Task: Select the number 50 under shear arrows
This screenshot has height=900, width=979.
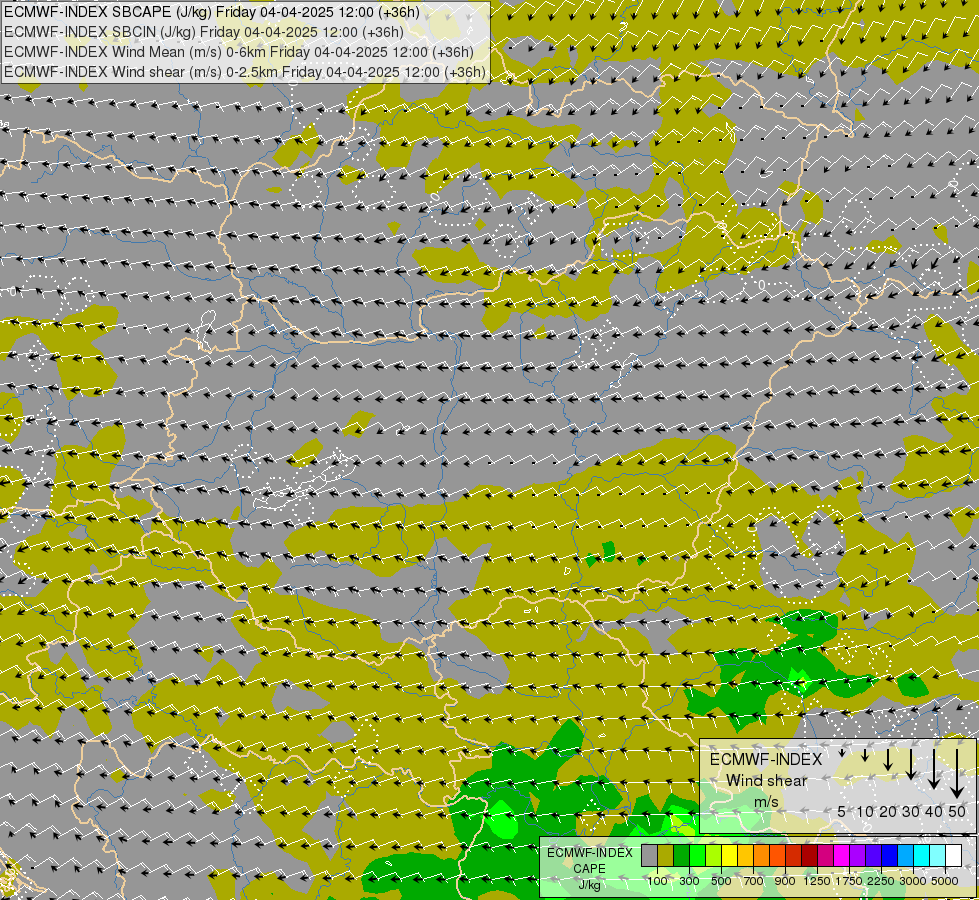Action: [957, 811]
